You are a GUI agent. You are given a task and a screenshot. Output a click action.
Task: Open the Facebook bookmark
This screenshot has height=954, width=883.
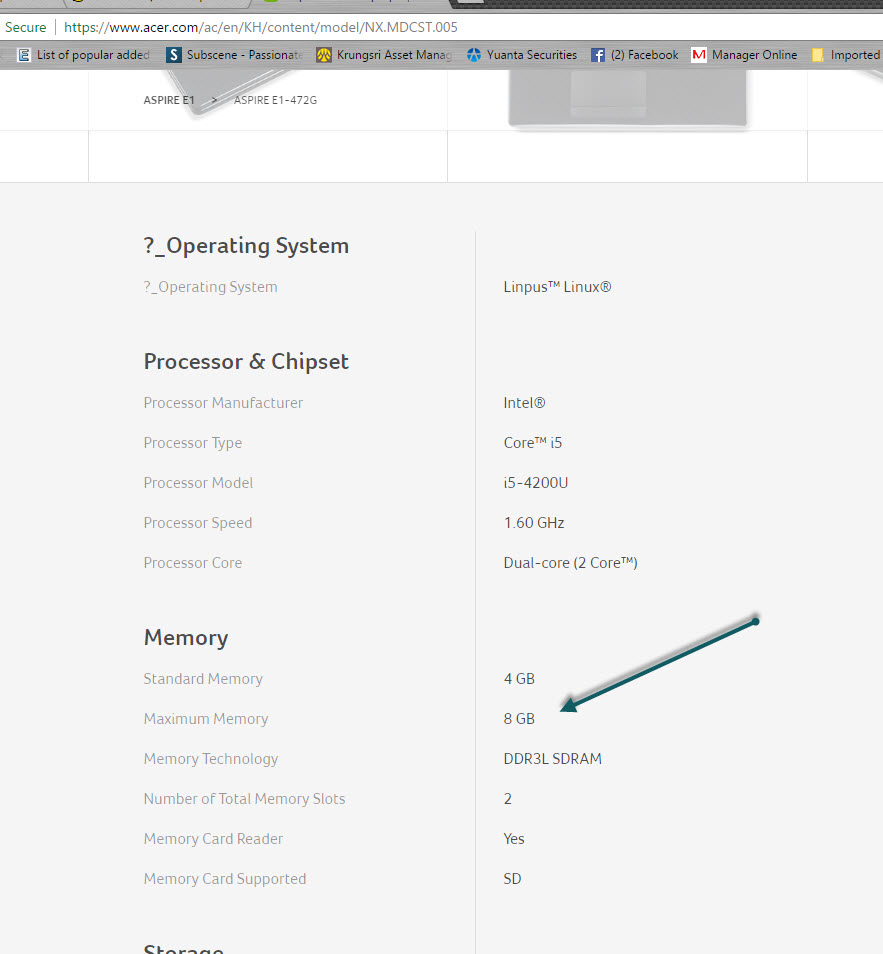pos(635,55)
